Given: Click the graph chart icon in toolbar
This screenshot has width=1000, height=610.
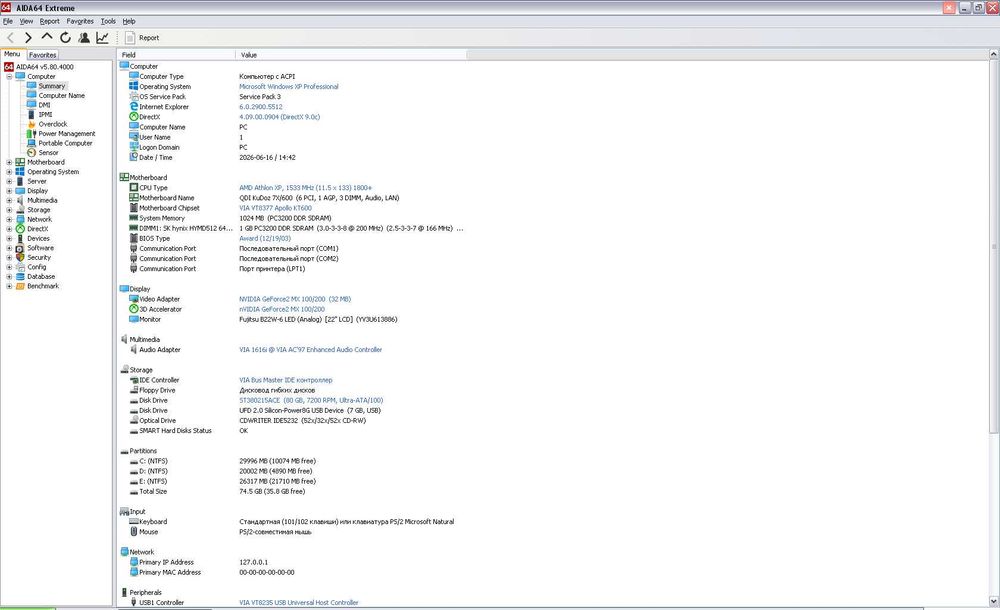Looking at the screenshot, I should pyautogui.click(x=102, y=38).
